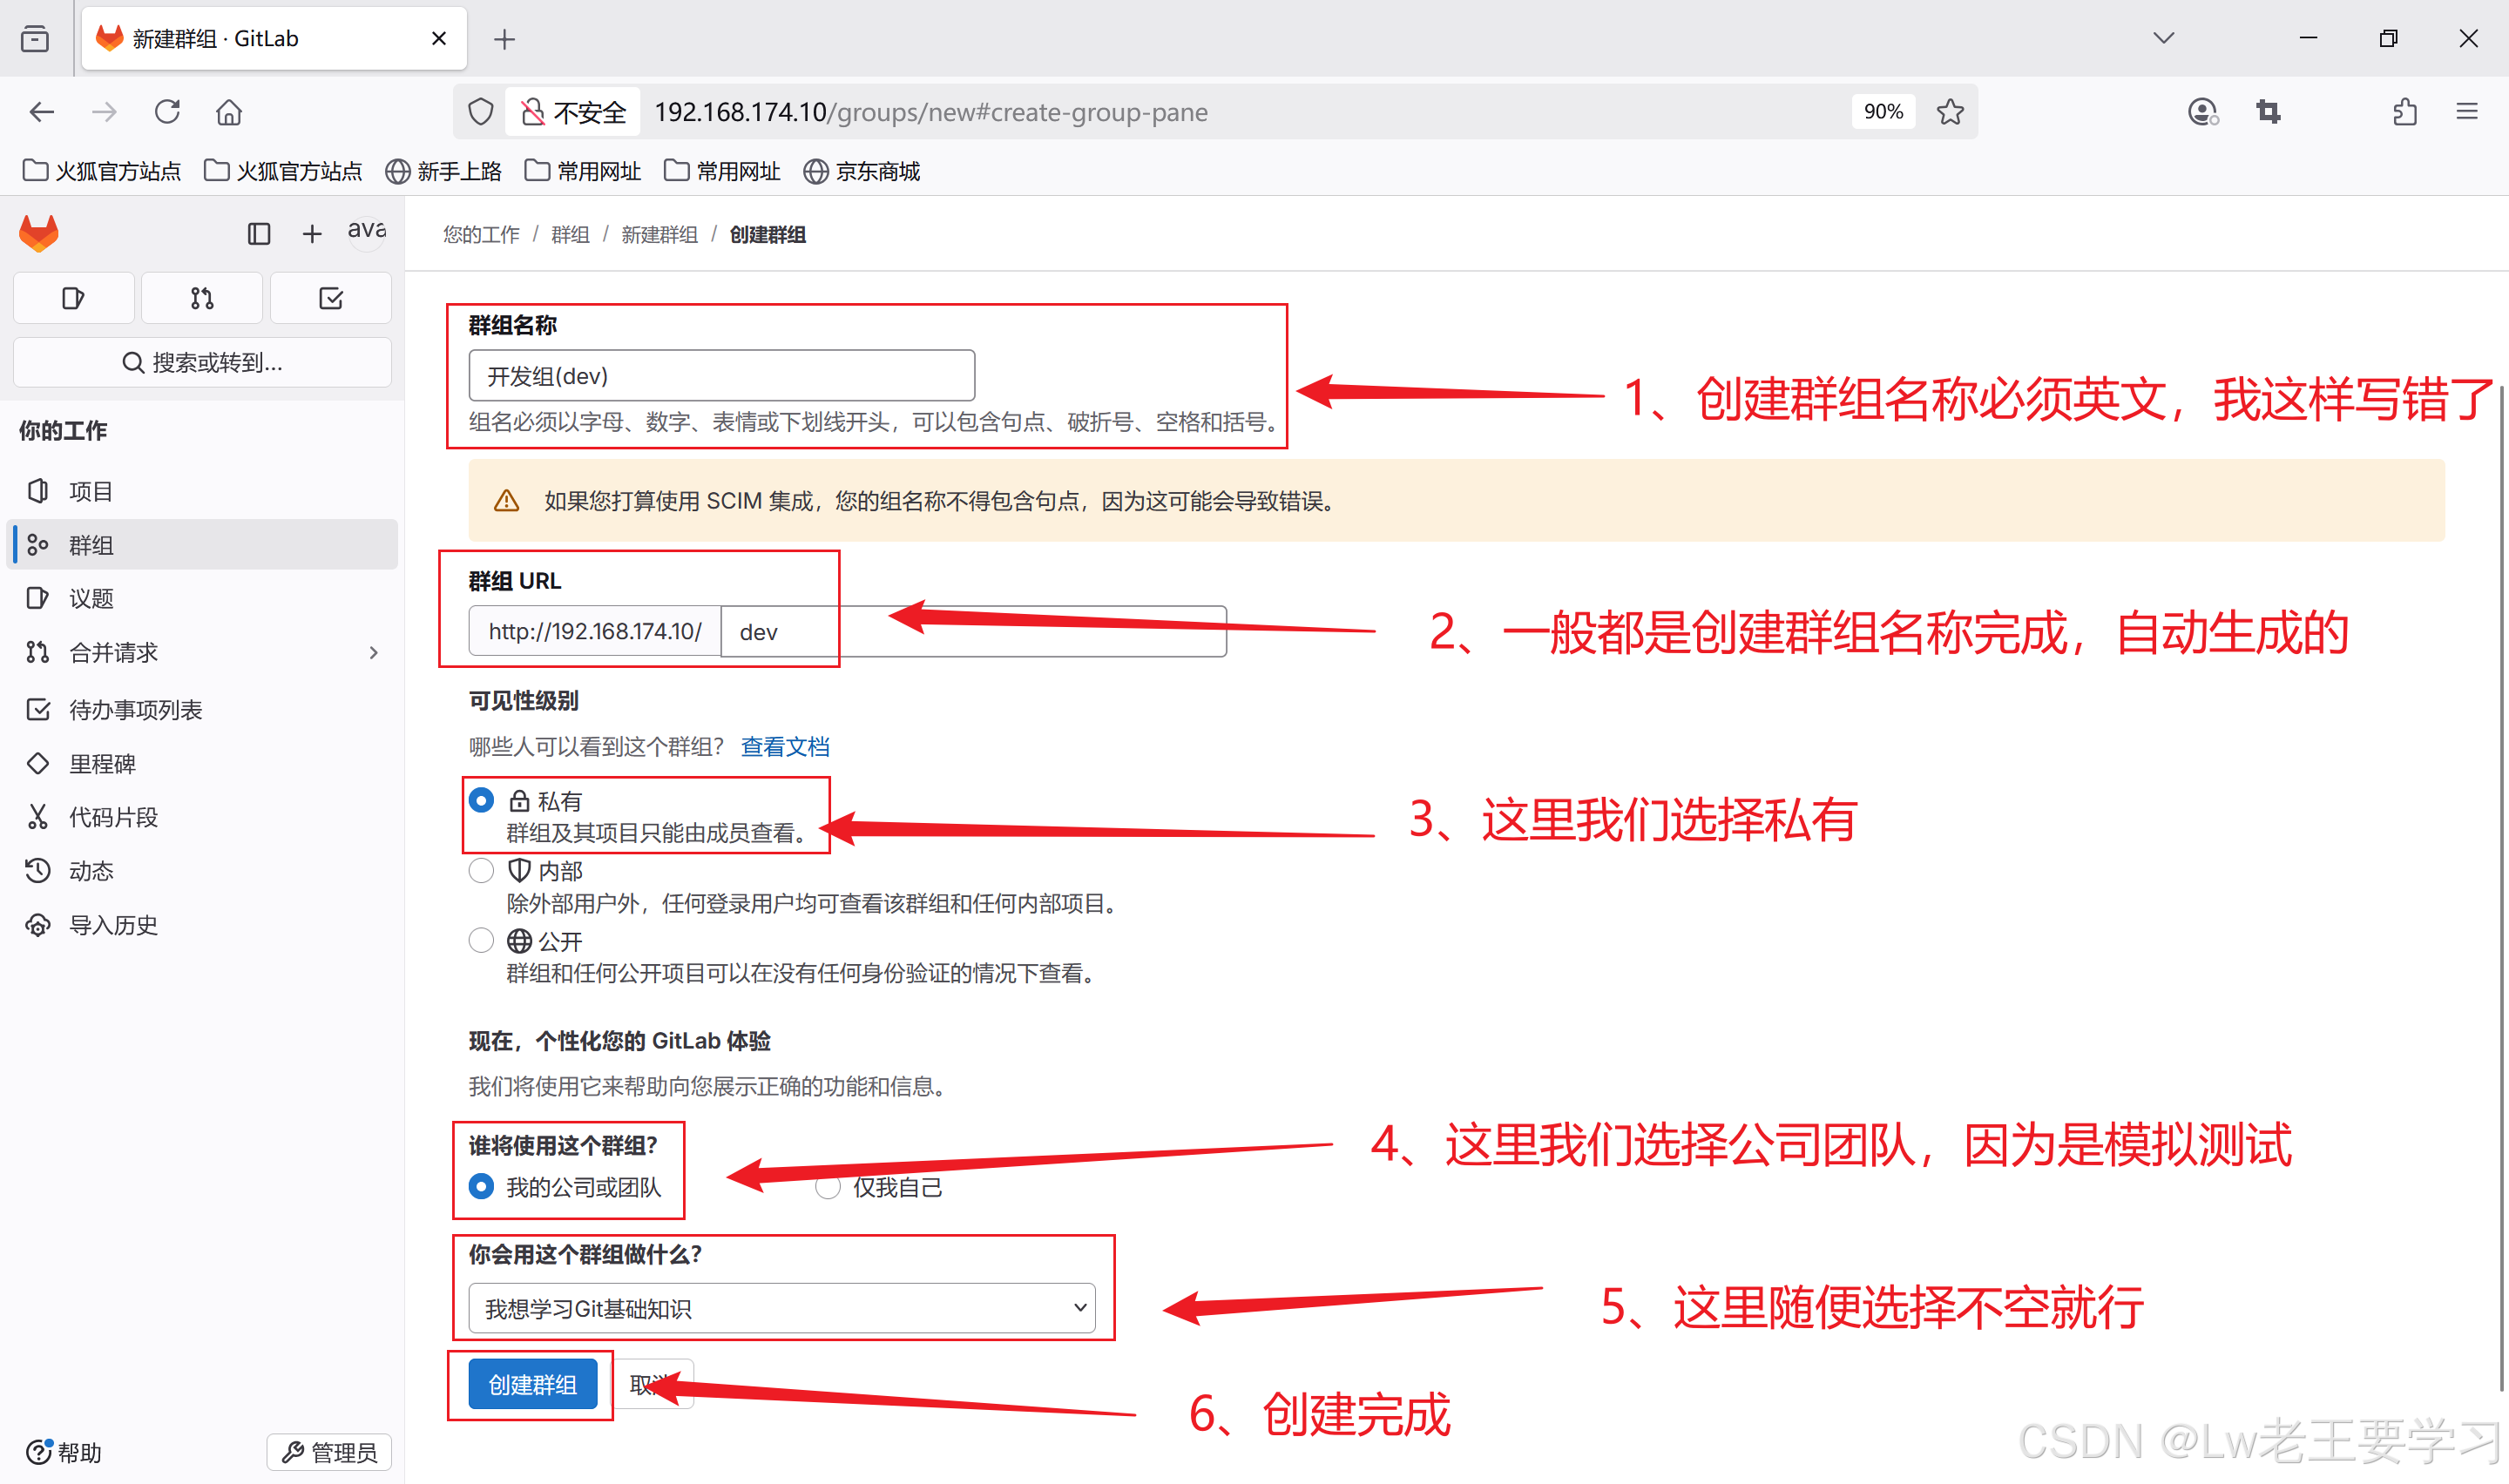
Task: Click the plus create-new icon in sidebar
Action: pyautogui.click(x=312, y=233)
